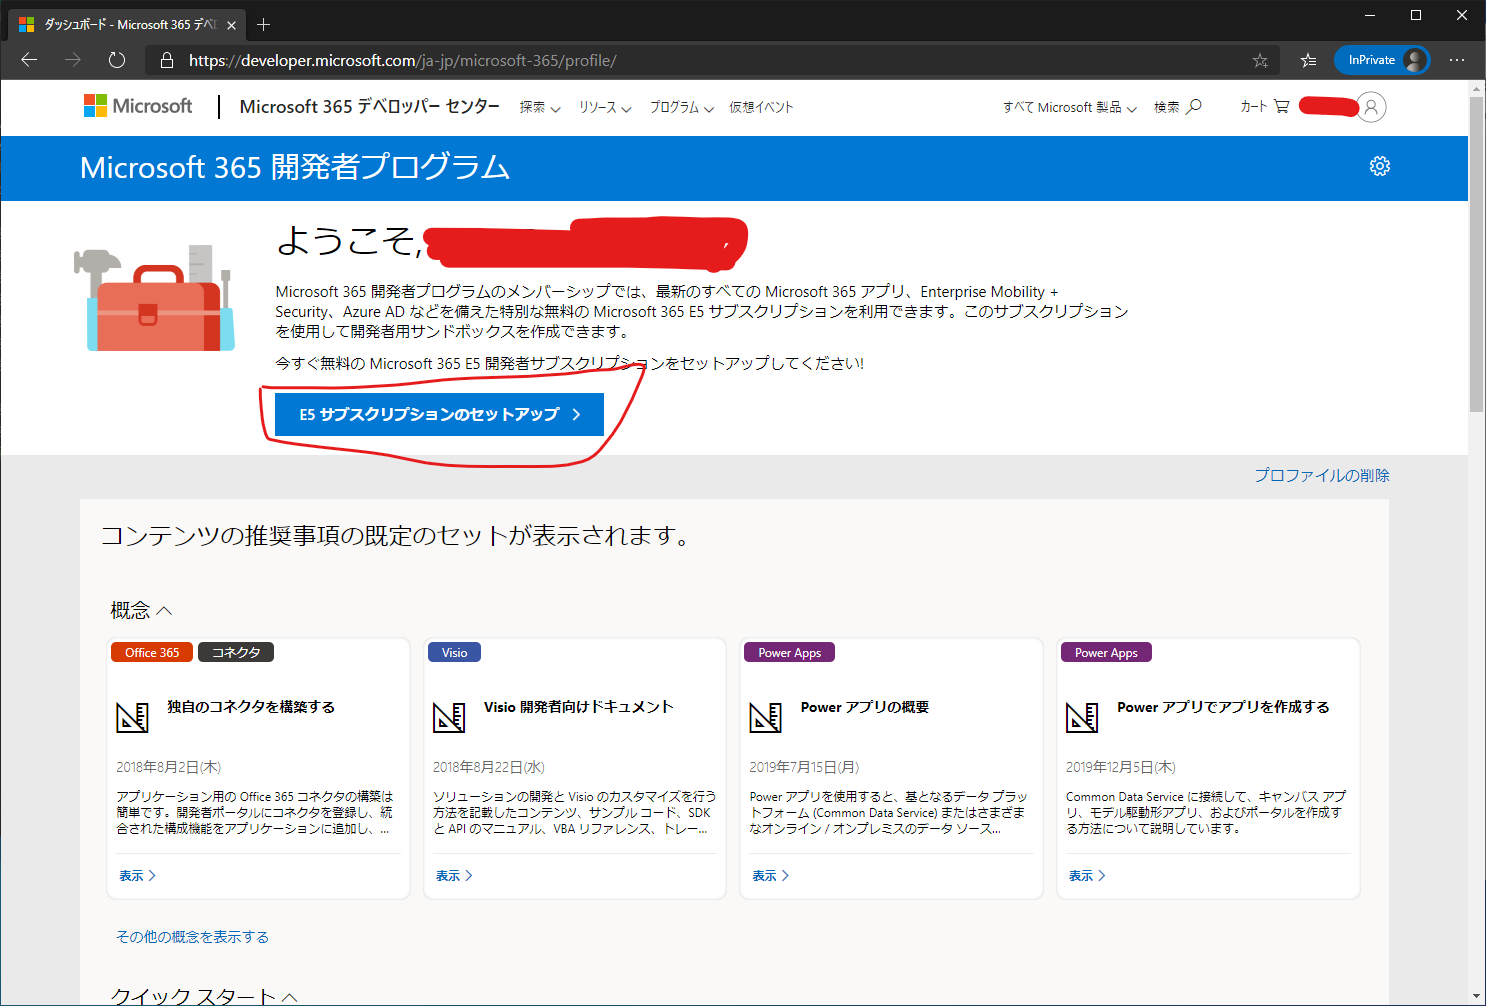Click Power Apps tag on Power アプリの概要 card
This screenshot has height=1006, width=1486.
(789, 652)
